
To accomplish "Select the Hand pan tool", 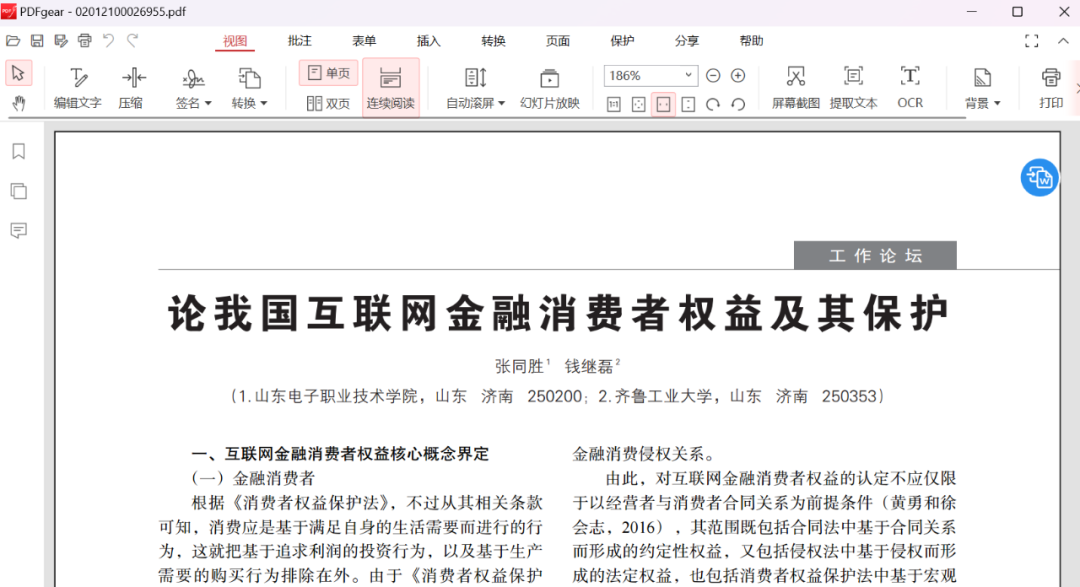I will pyautogui.click(x=18, y=100).
